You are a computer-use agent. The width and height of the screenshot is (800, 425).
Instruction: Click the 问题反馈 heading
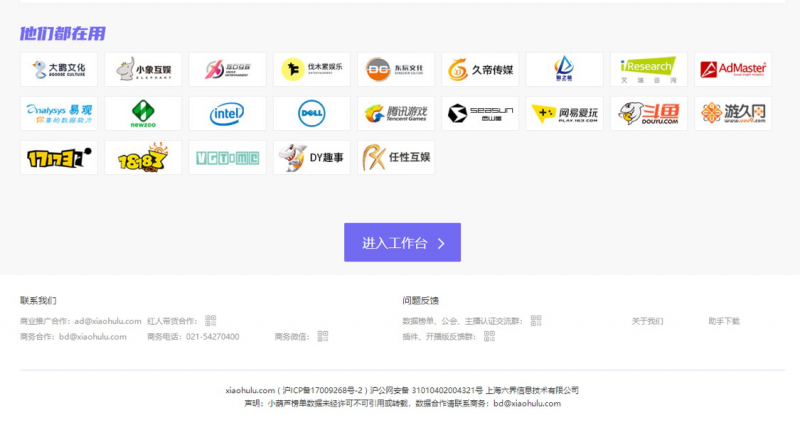[x=420, y=301]
